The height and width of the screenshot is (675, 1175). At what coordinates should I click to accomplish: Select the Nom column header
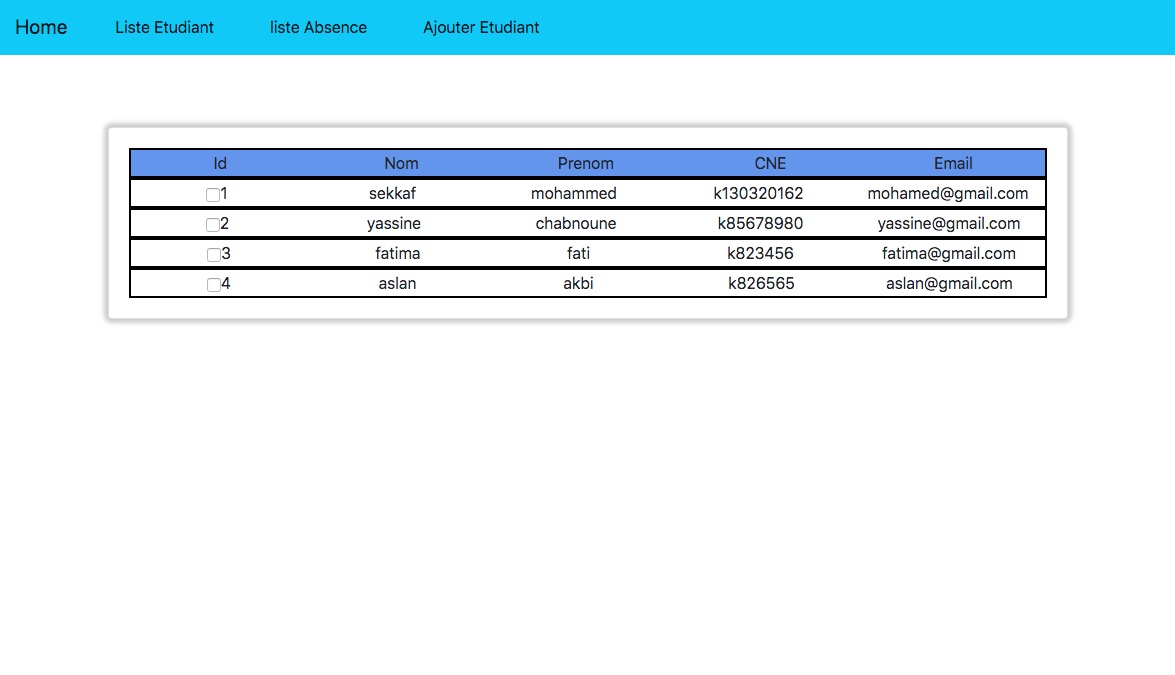[x=401, y=163]
